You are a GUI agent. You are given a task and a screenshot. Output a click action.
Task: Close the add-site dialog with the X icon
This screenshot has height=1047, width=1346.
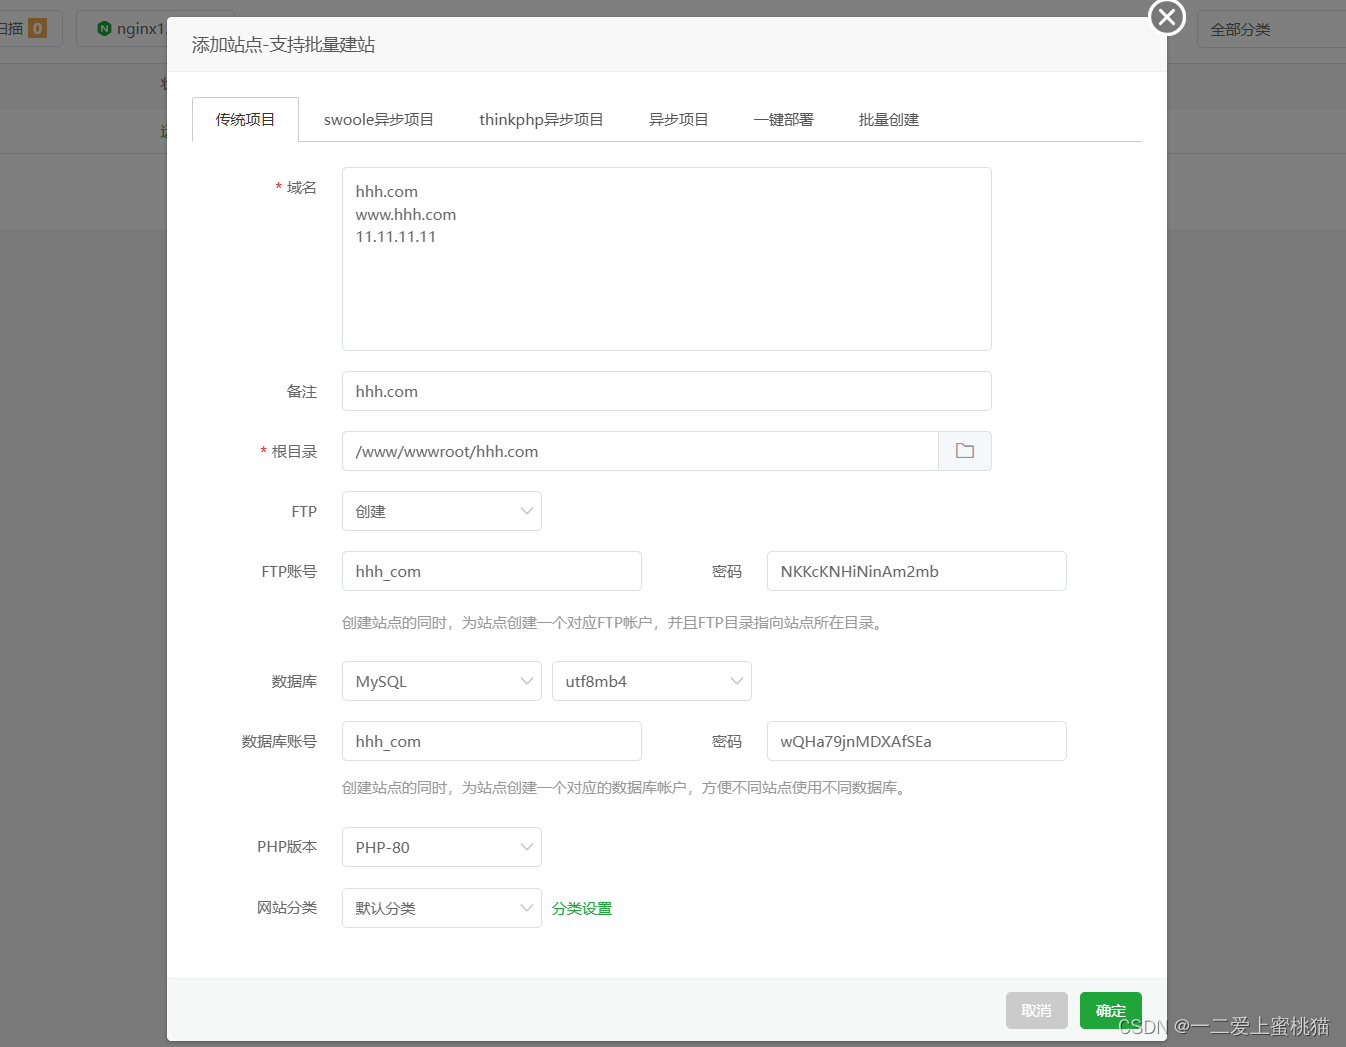tap(1166, 17)
